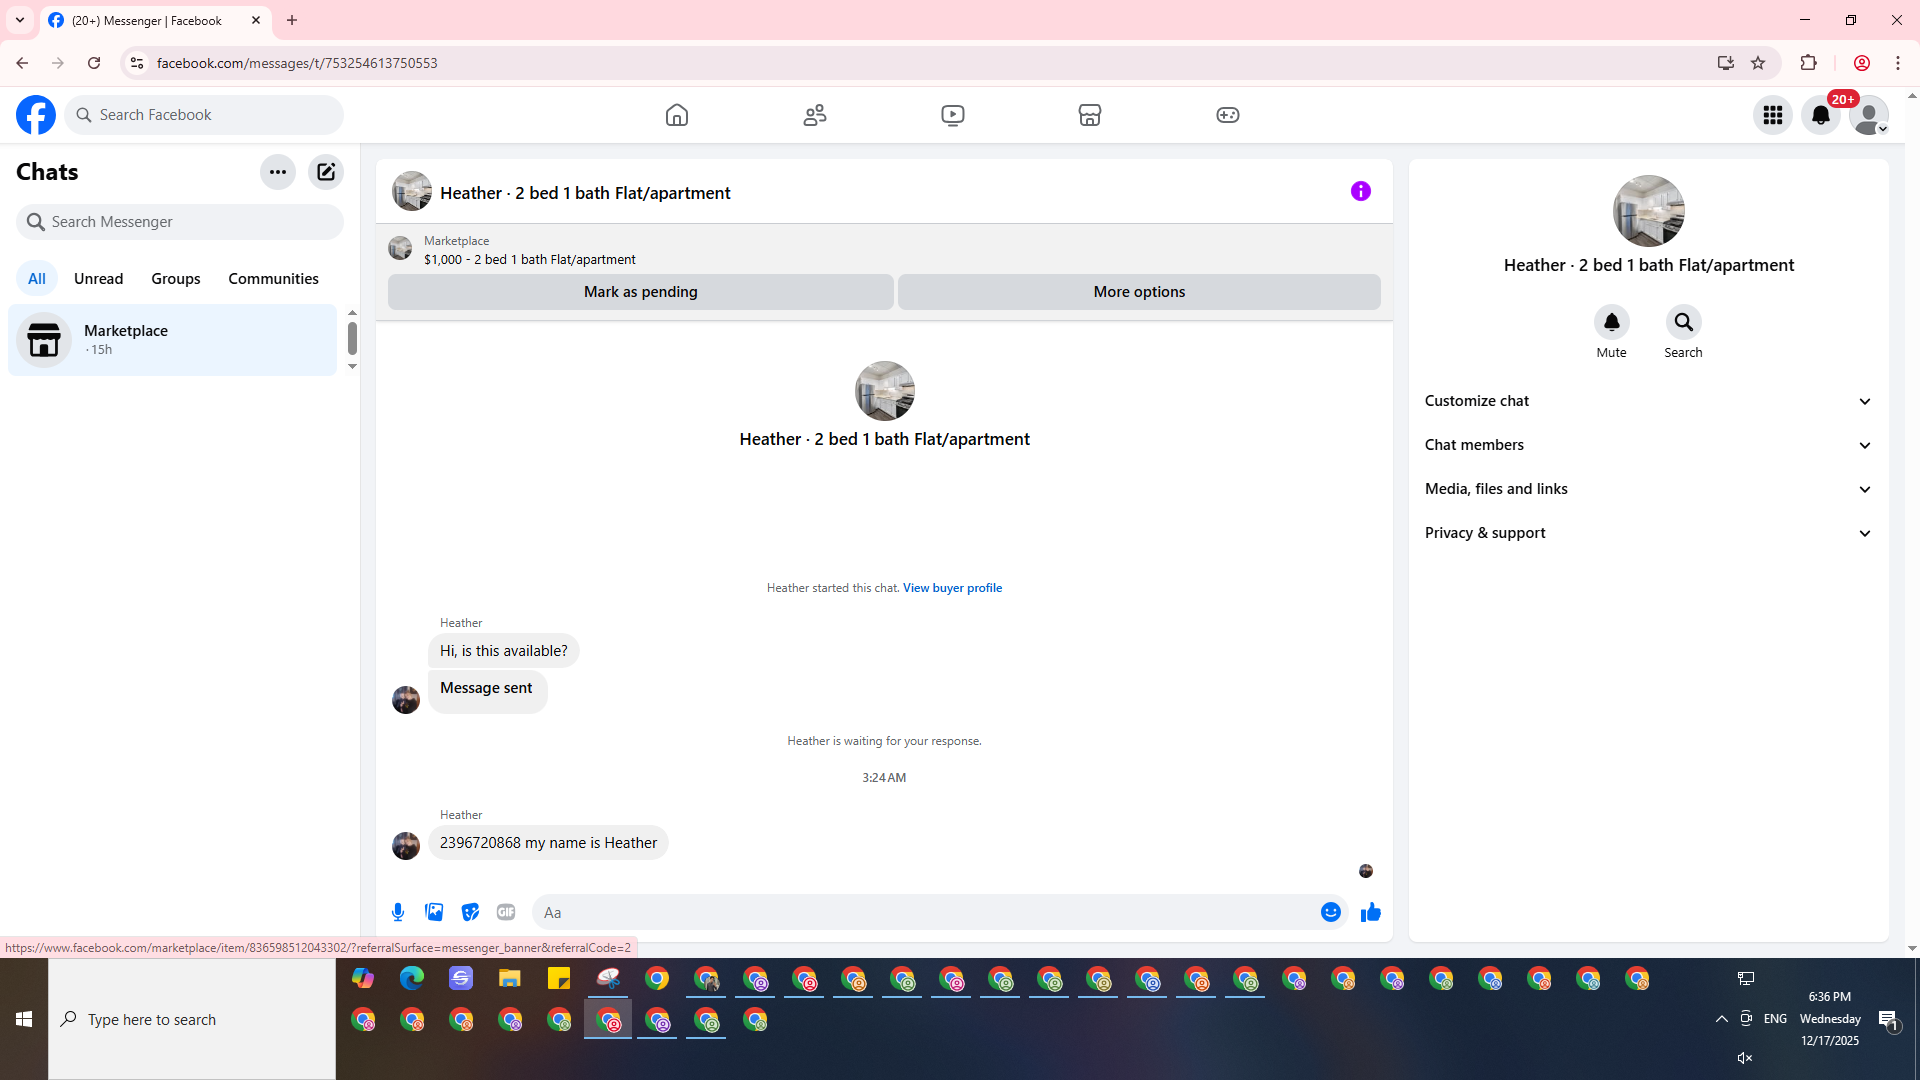Open File Explorer from taskbar

pos(510,979)
